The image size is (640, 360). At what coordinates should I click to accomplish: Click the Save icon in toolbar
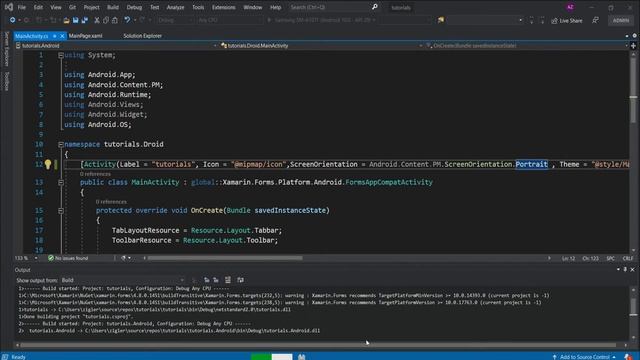coord(76,20)
